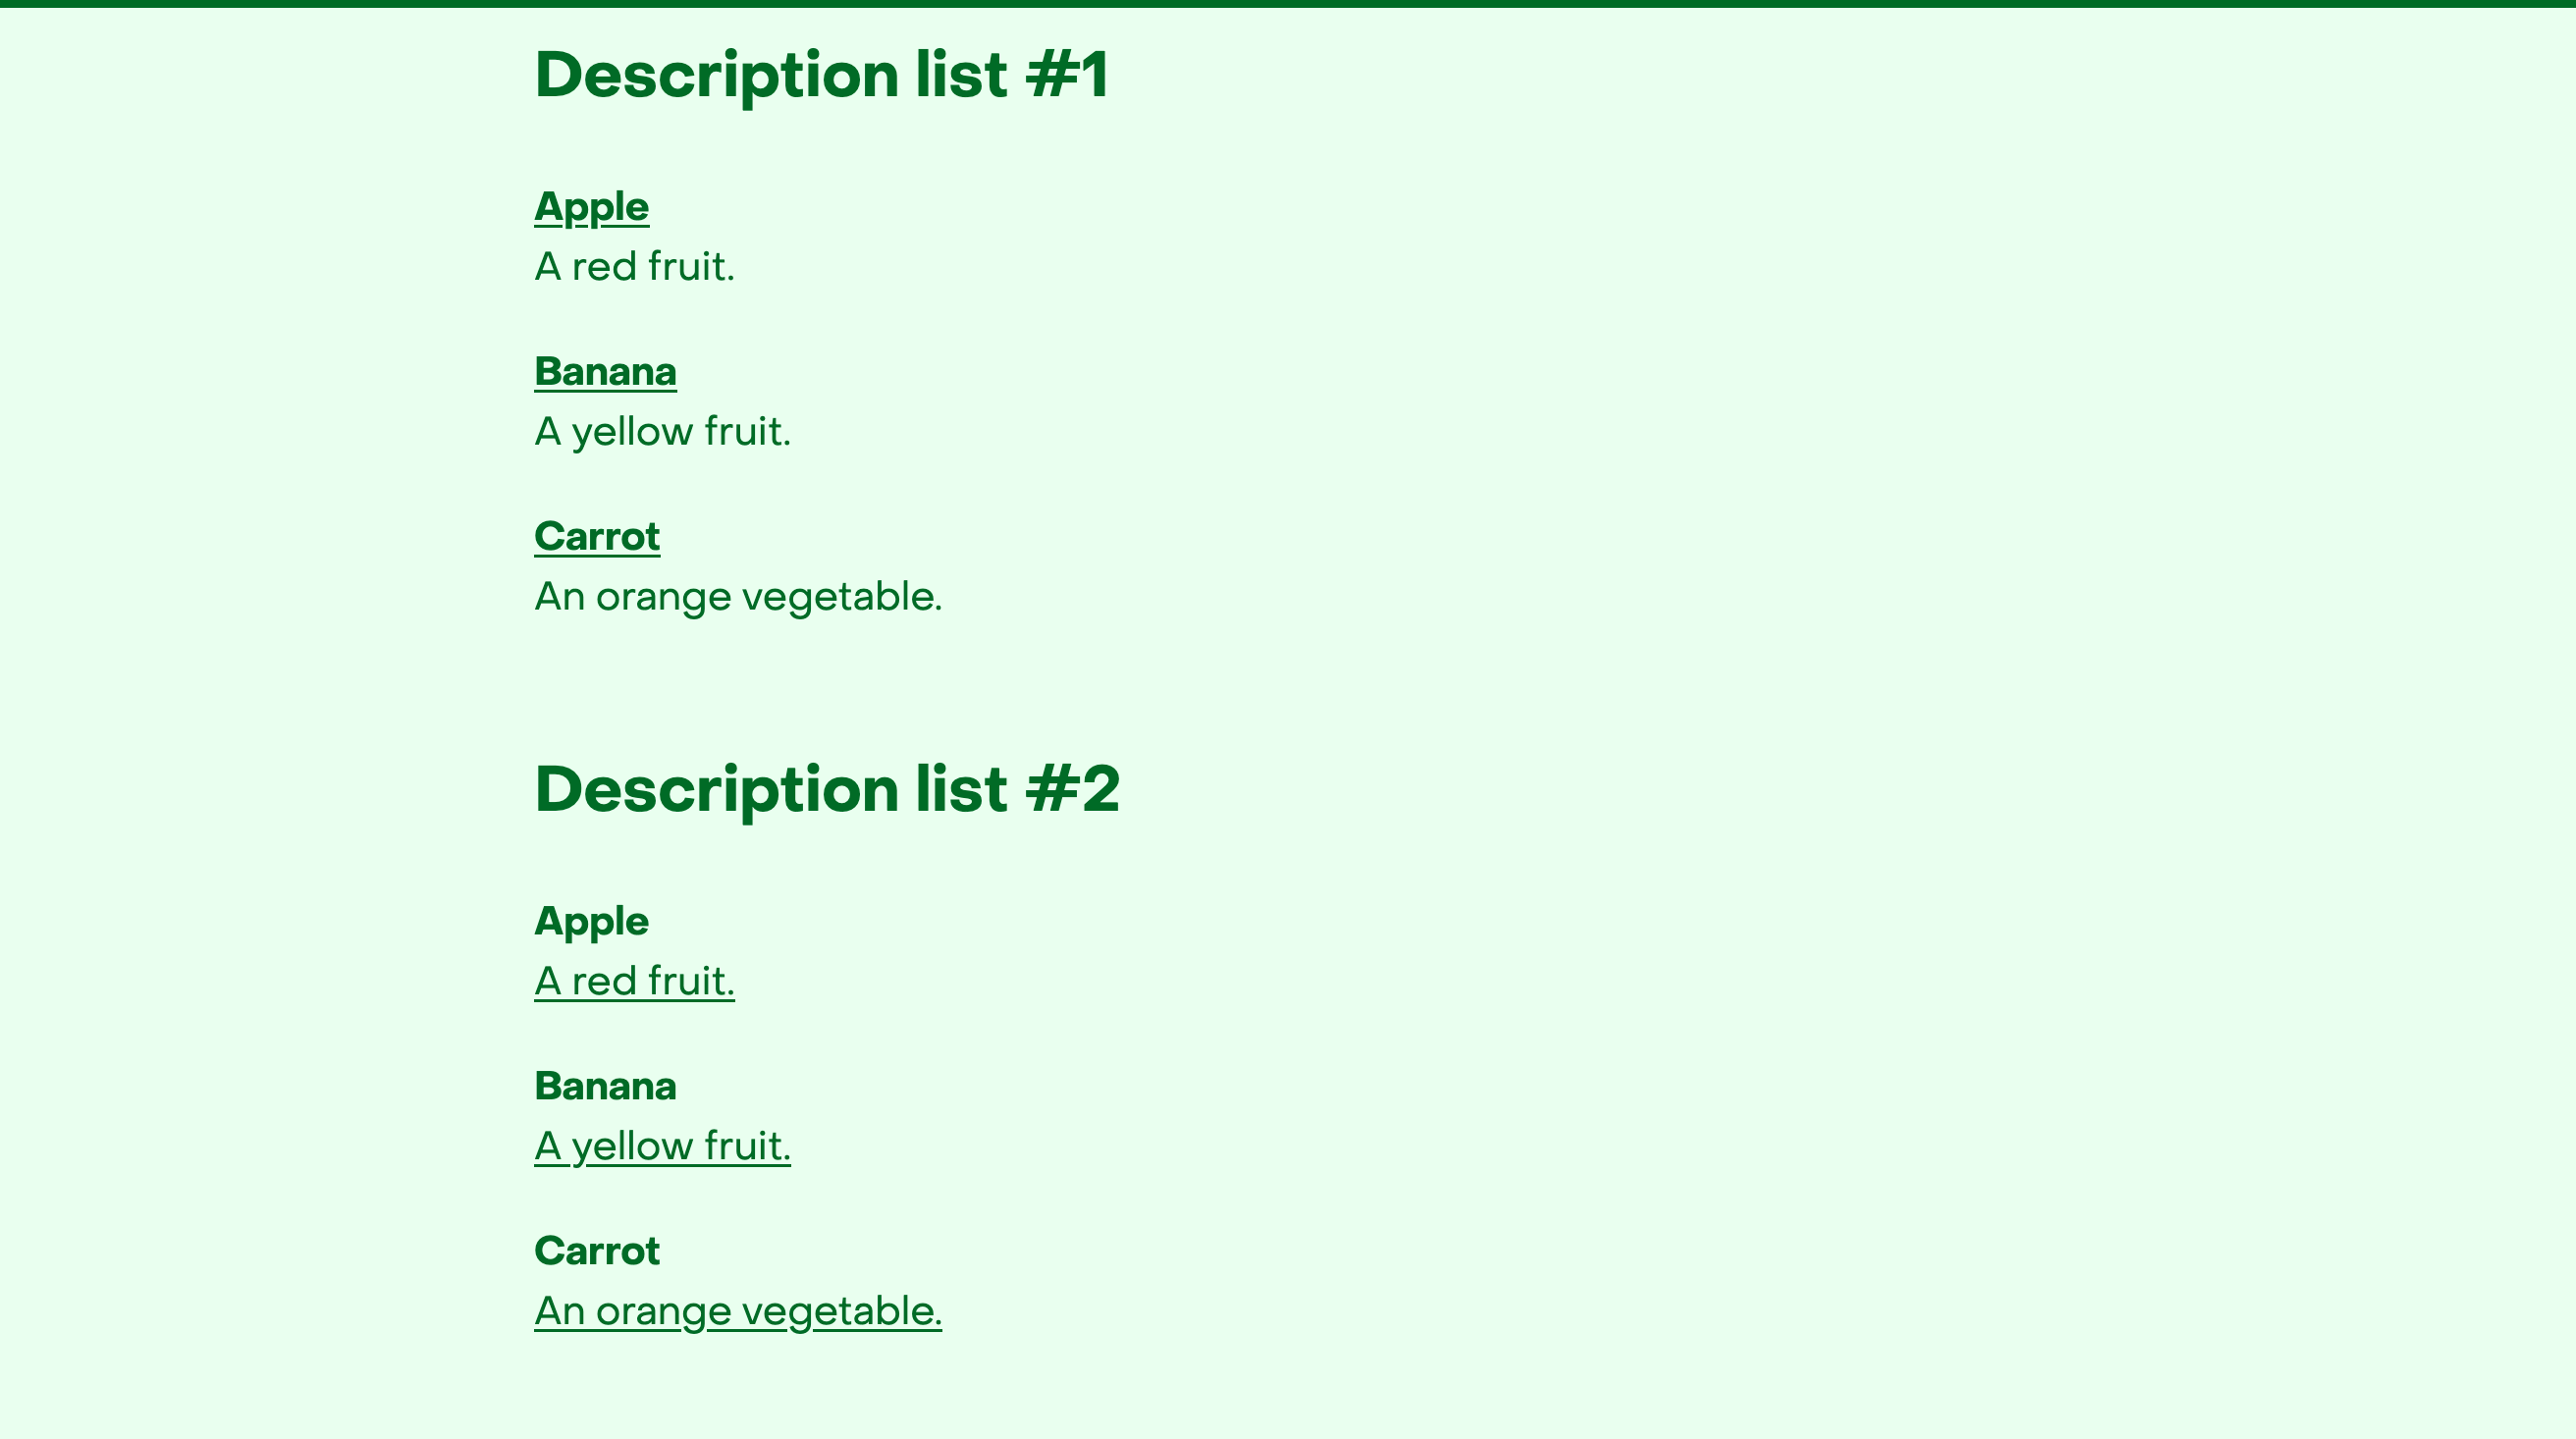The height and width of the screenshot is (1439, 2576).
Task: Click the dark green top bar
Action: point(1288,4)
